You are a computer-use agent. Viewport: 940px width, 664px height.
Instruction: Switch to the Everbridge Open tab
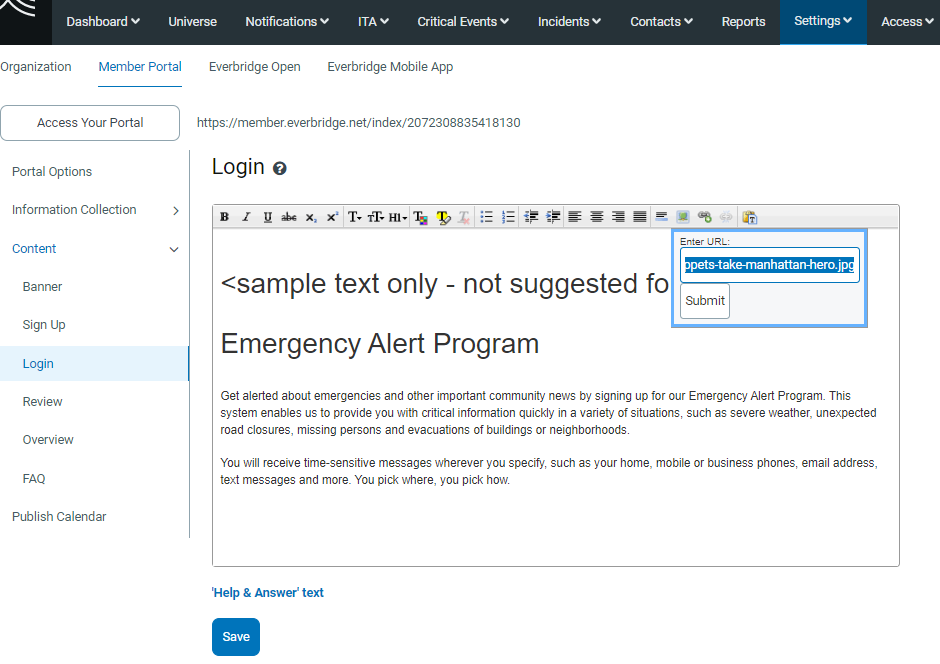tap(255, 67)
